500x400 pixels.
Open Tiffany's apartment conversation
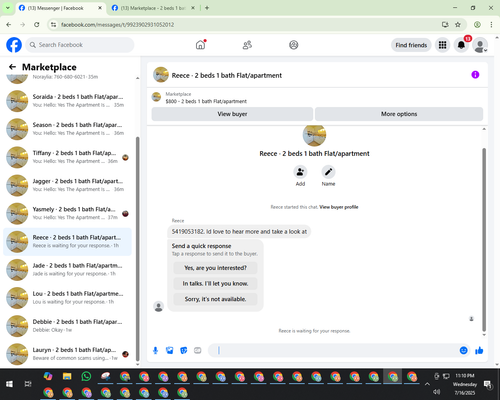(x=67, y=157)
